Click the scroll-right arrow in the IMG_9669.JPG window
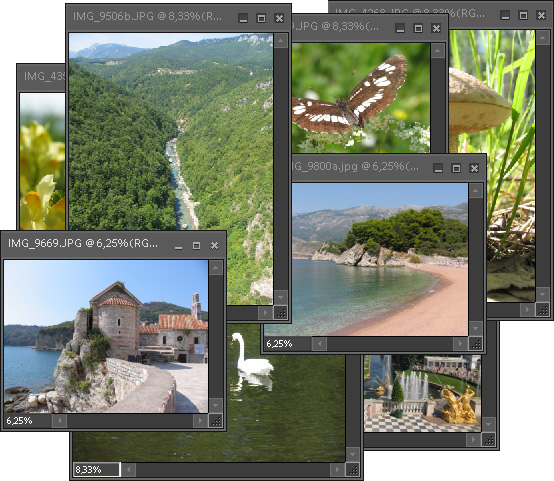554x481 pixels. click(200, 421)
